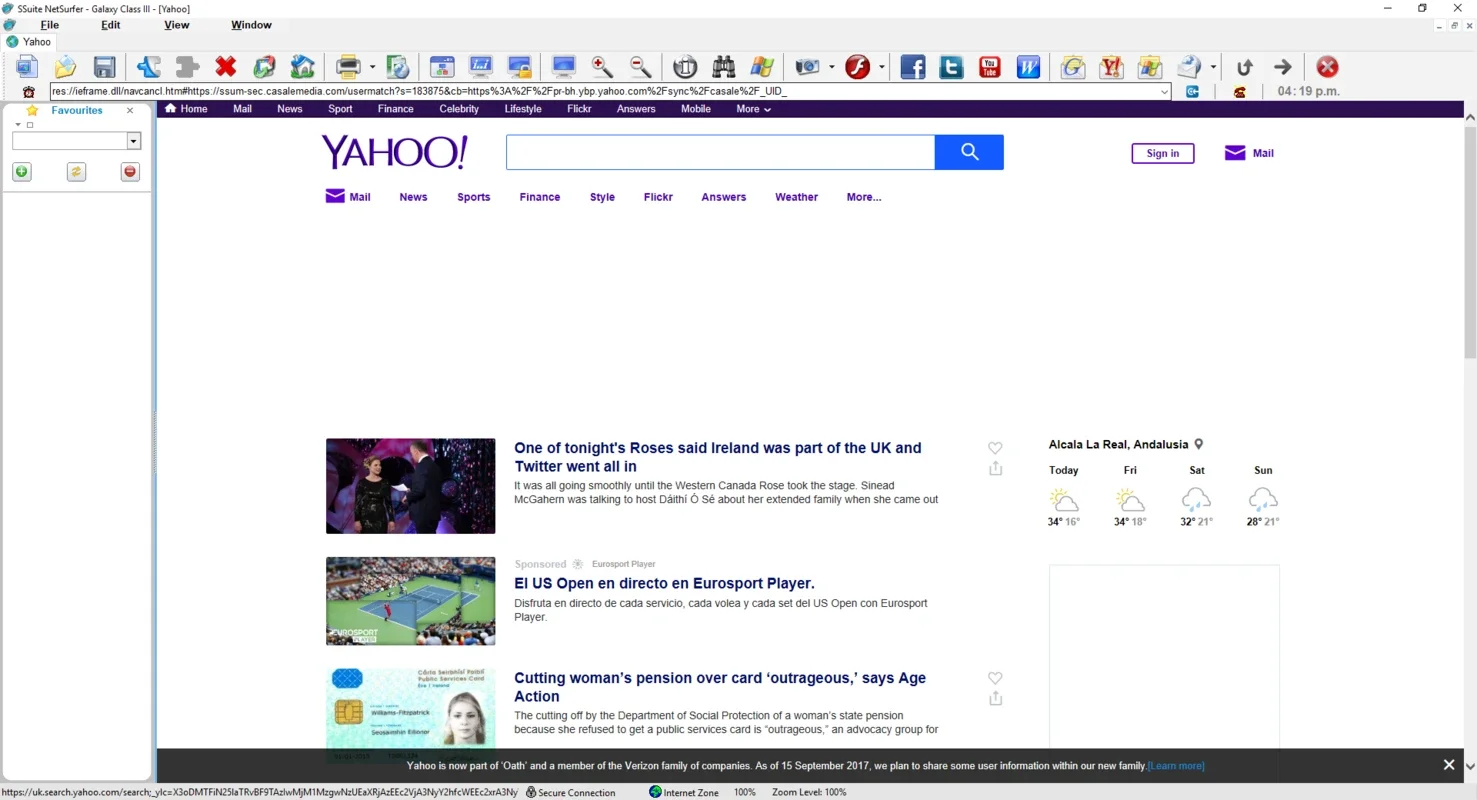Favourite the Roses article with heart icon

(995, 448)
